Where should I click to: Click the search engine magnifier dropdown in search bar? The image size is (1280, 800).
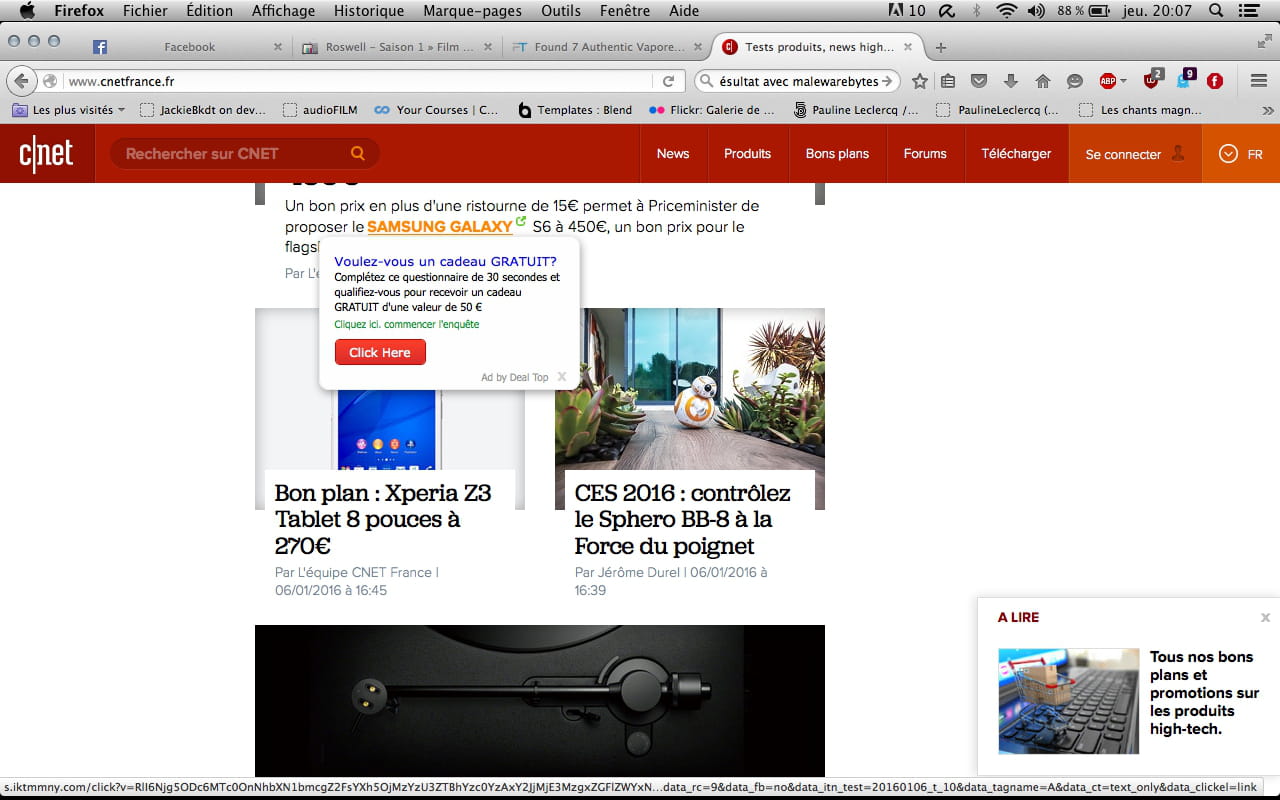(x=706, y=81)
